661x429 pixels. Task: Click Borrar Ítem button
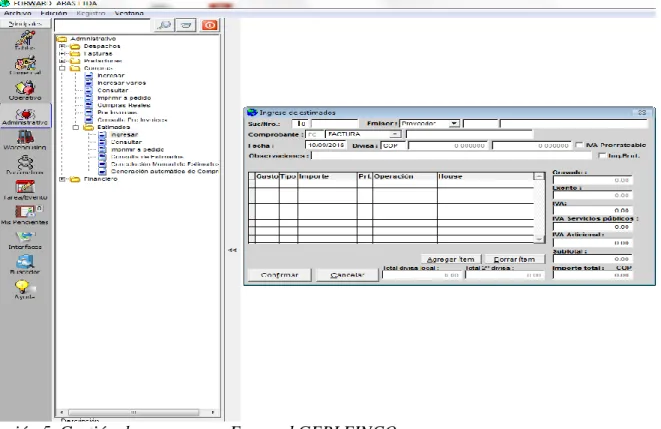click(514, 259)
